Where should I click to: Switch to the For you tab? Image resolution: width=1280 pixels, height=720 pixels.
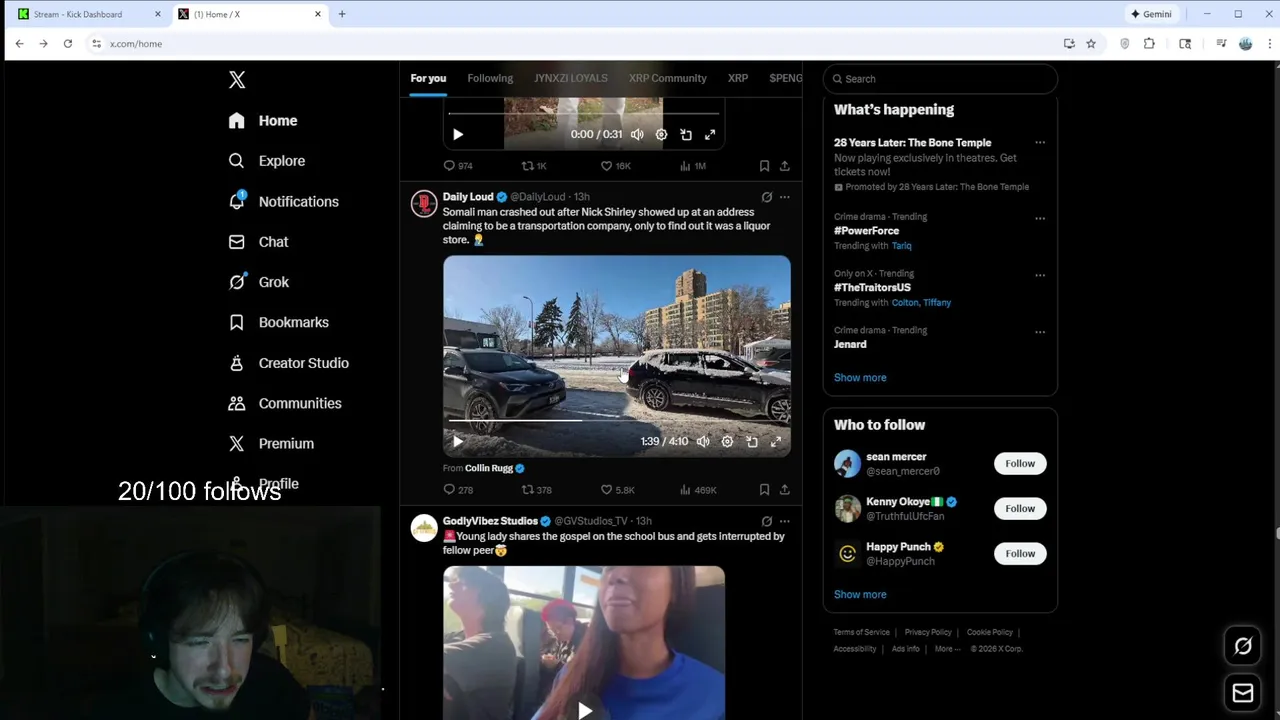coord(428,78)
